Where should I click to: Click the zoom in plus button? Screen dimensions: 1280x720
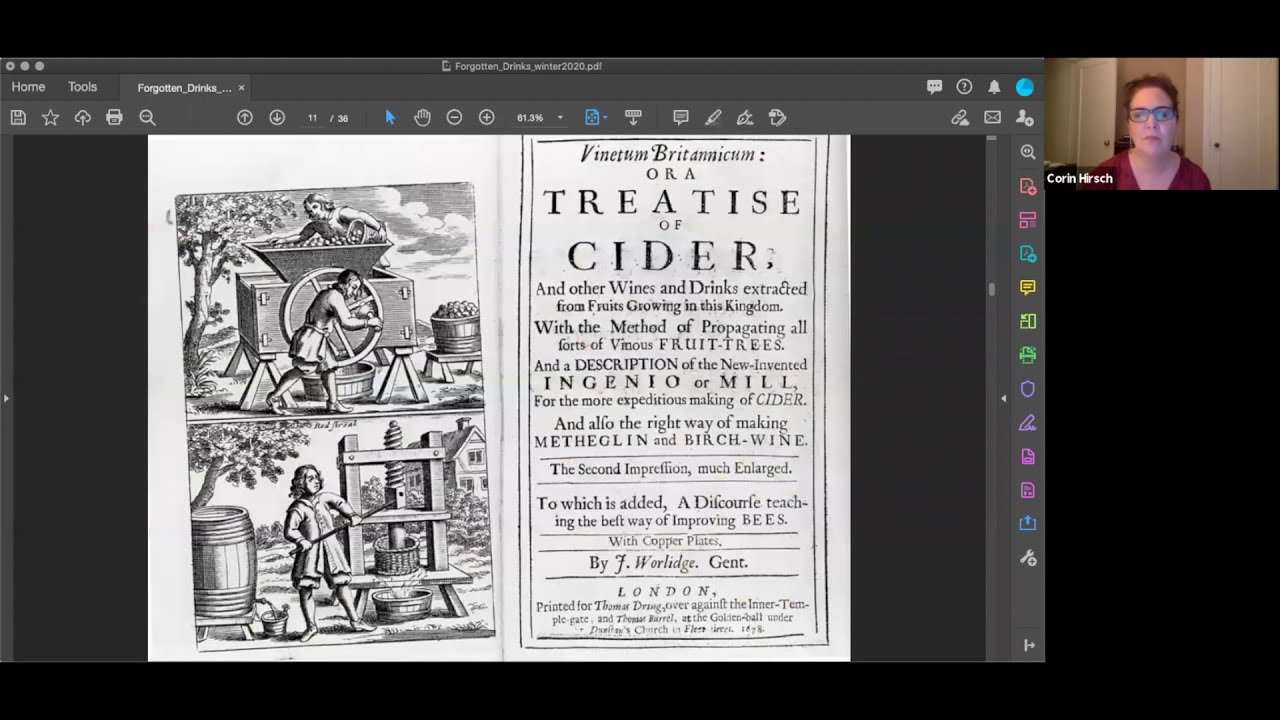tap(486, 118)
